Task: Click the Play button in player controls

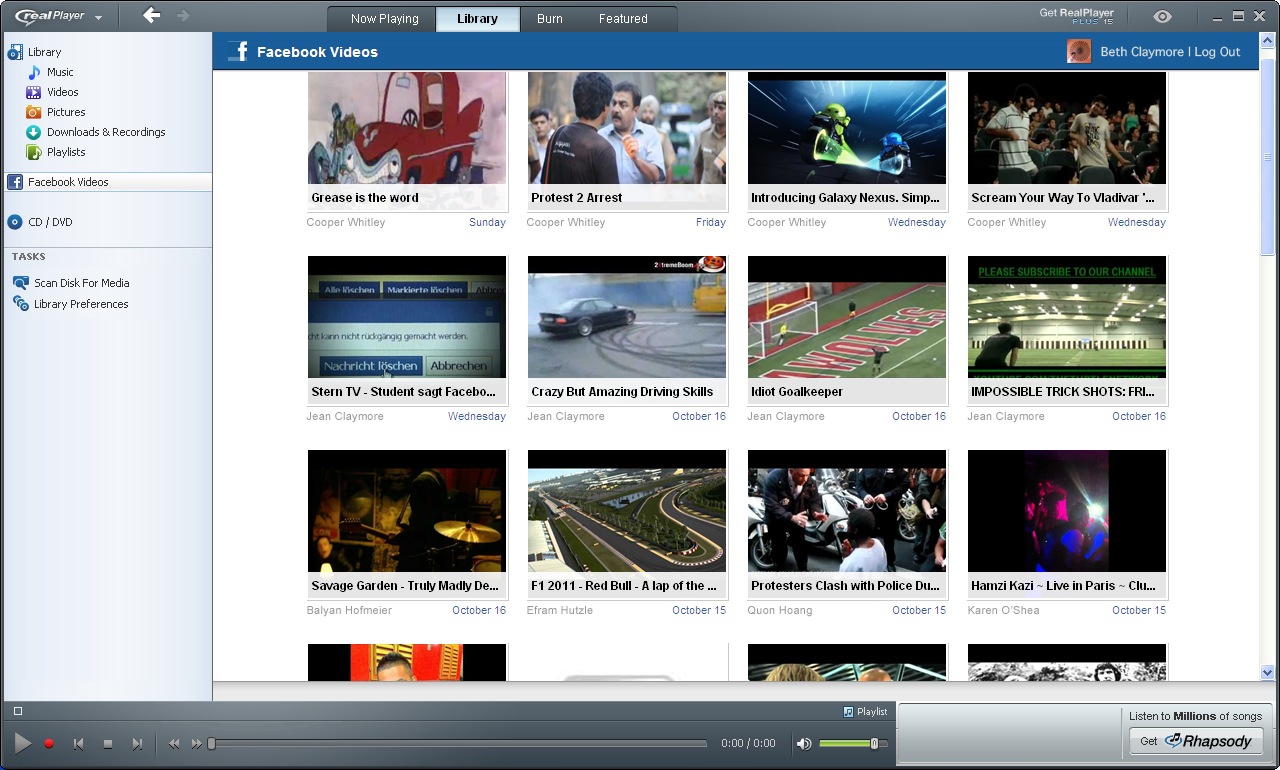Action: tap(22, 743)
